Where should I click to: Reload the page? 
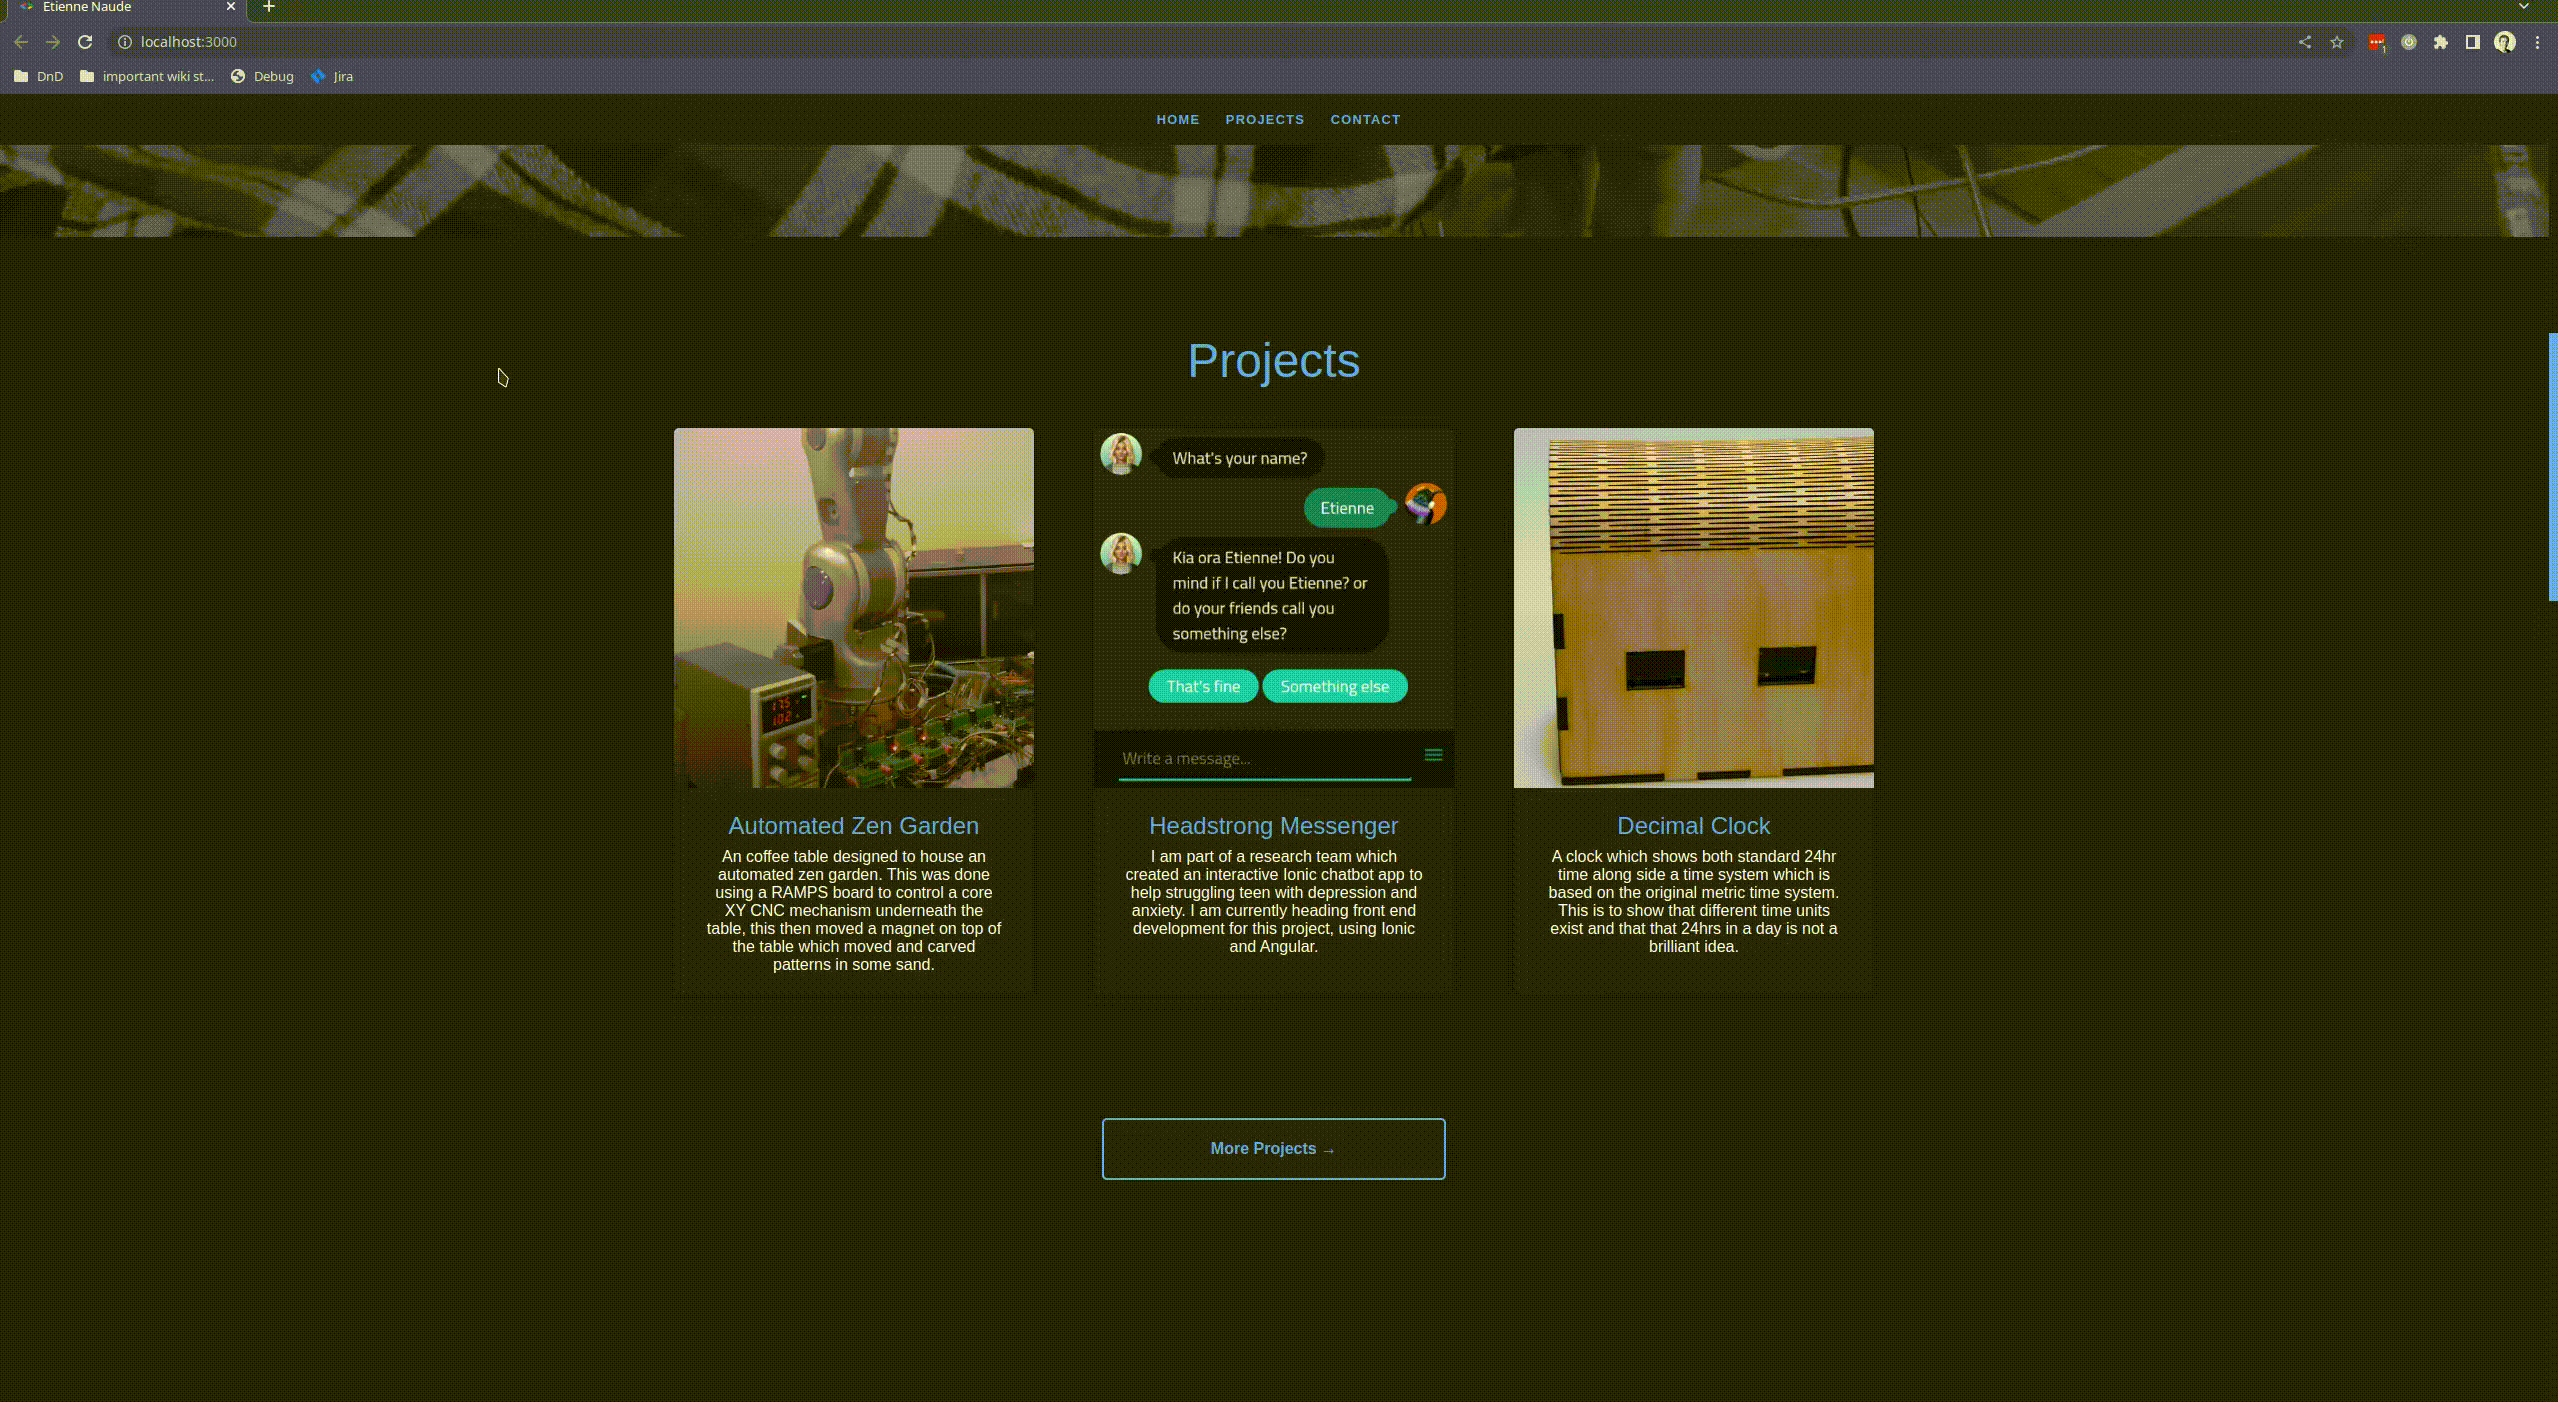click(85, 42)
